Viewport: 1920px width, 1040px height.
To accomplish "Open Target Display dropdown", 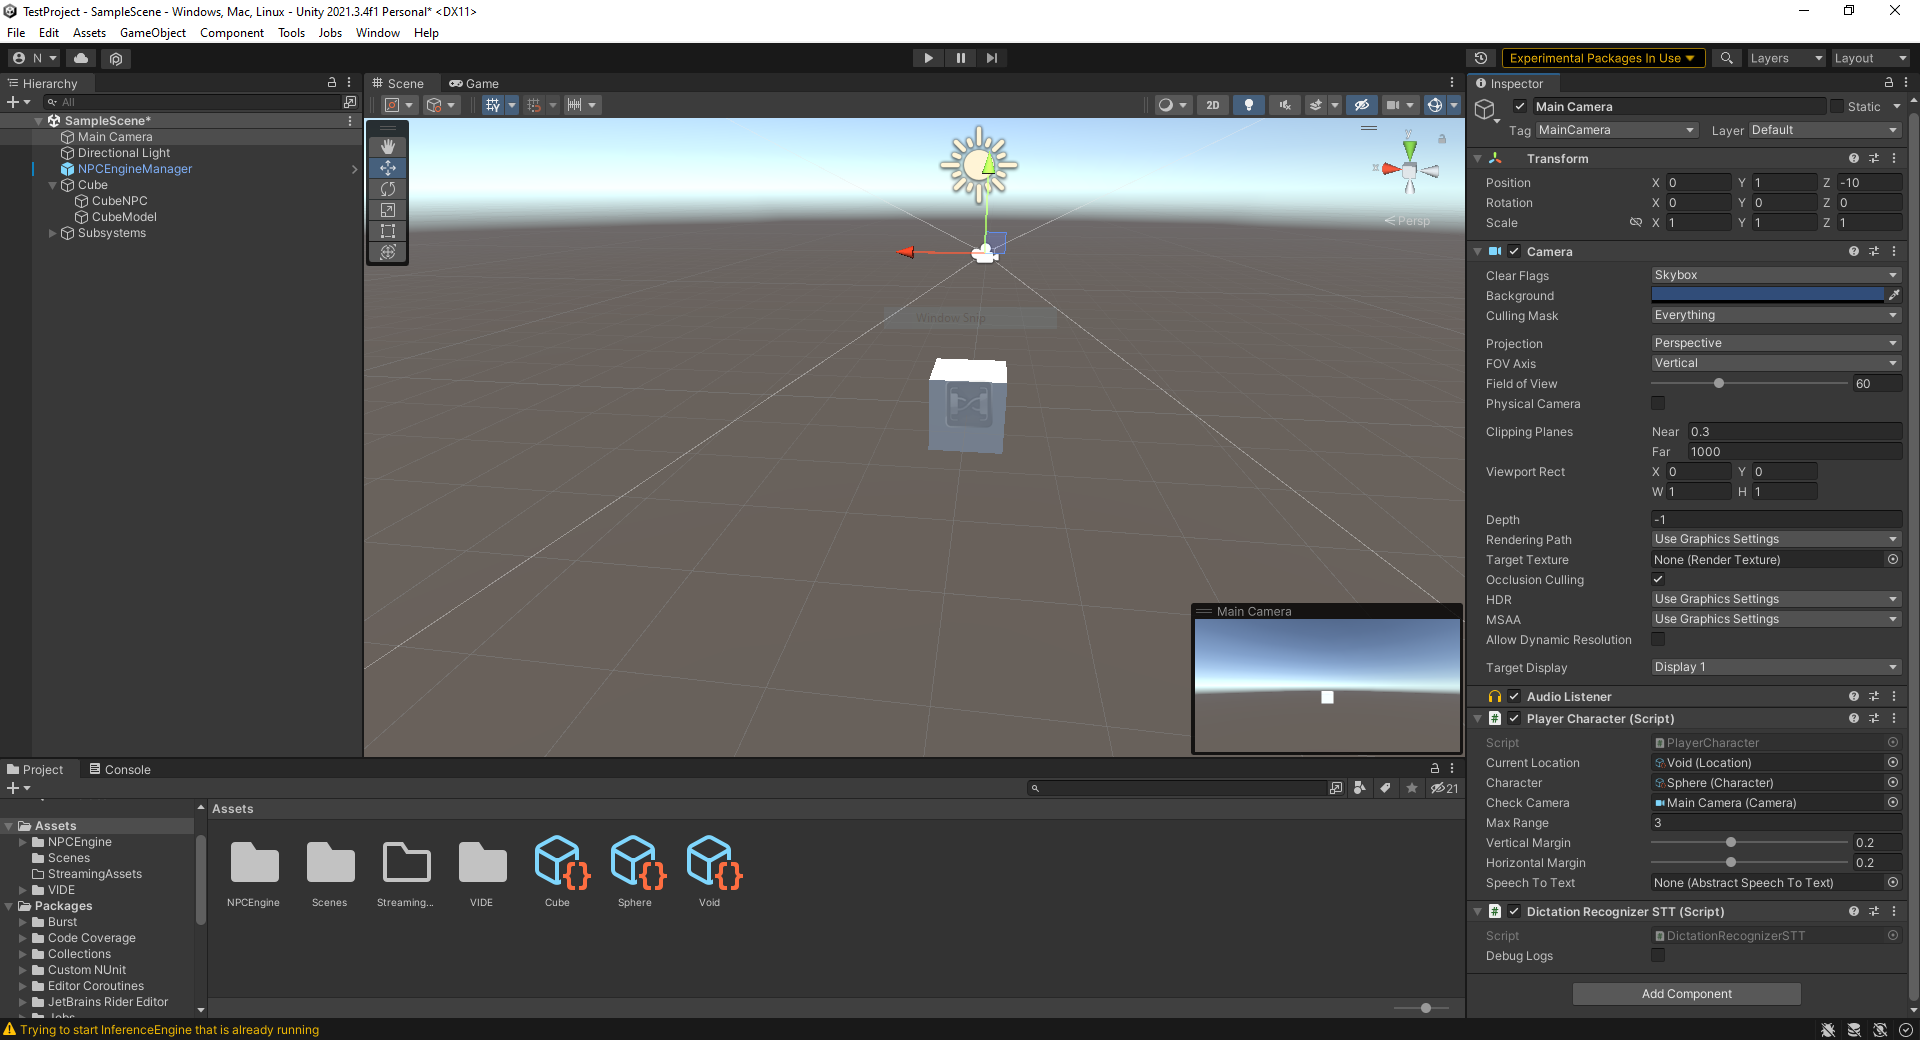I will (1776, 667).
